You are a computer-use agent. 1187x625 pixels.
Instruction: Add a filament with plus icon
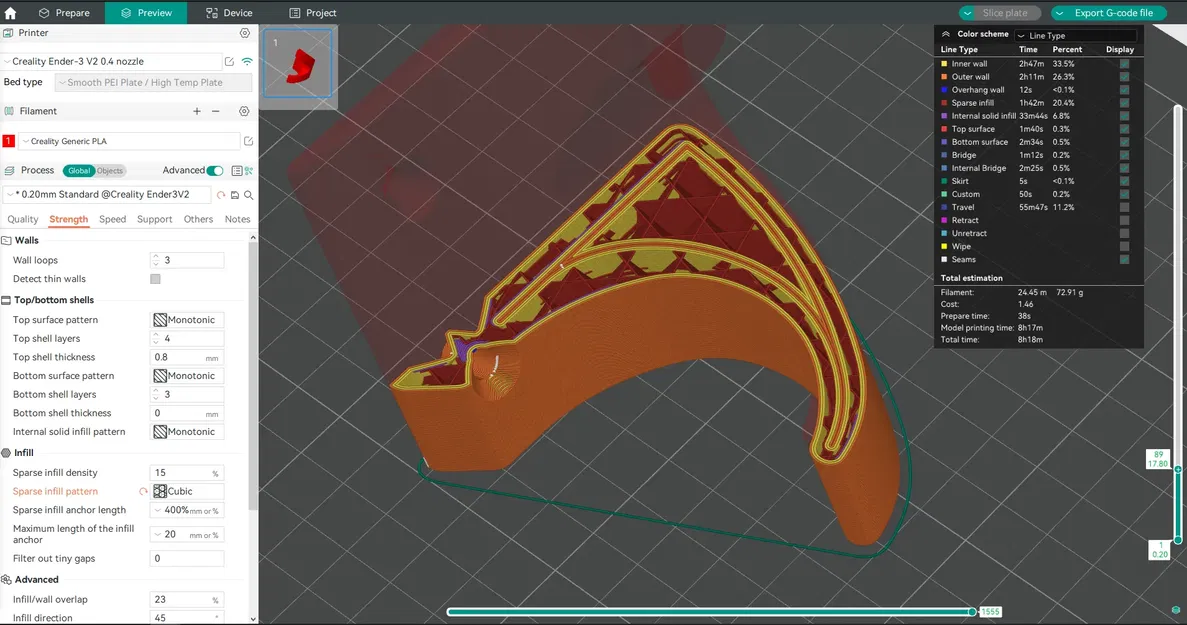pos(197,111)
